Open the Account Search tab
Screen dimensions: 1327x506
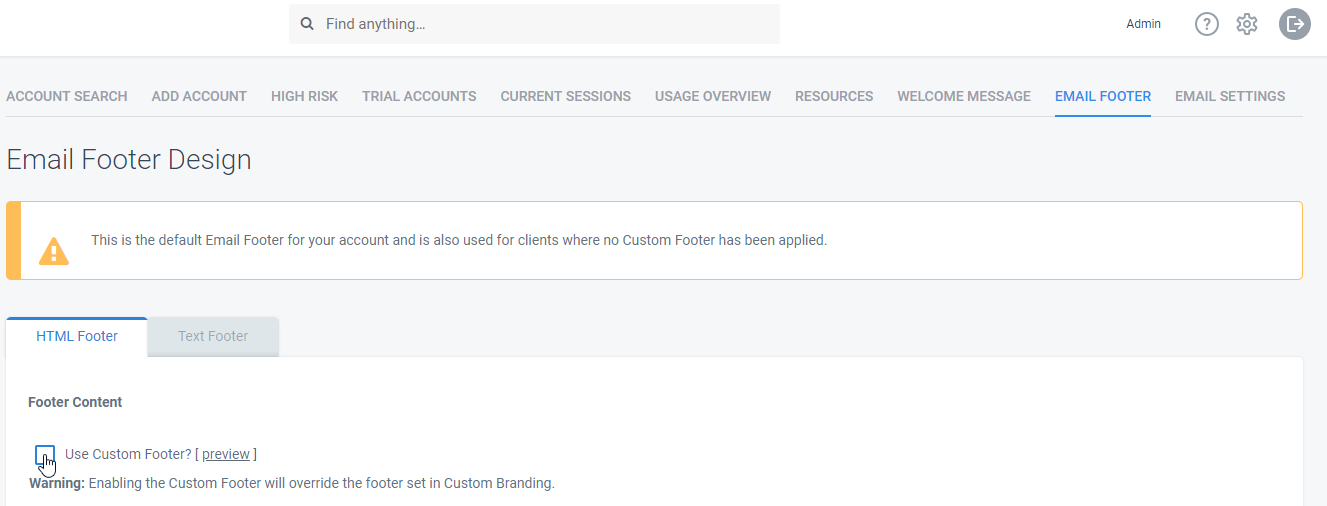pos(67,97)
